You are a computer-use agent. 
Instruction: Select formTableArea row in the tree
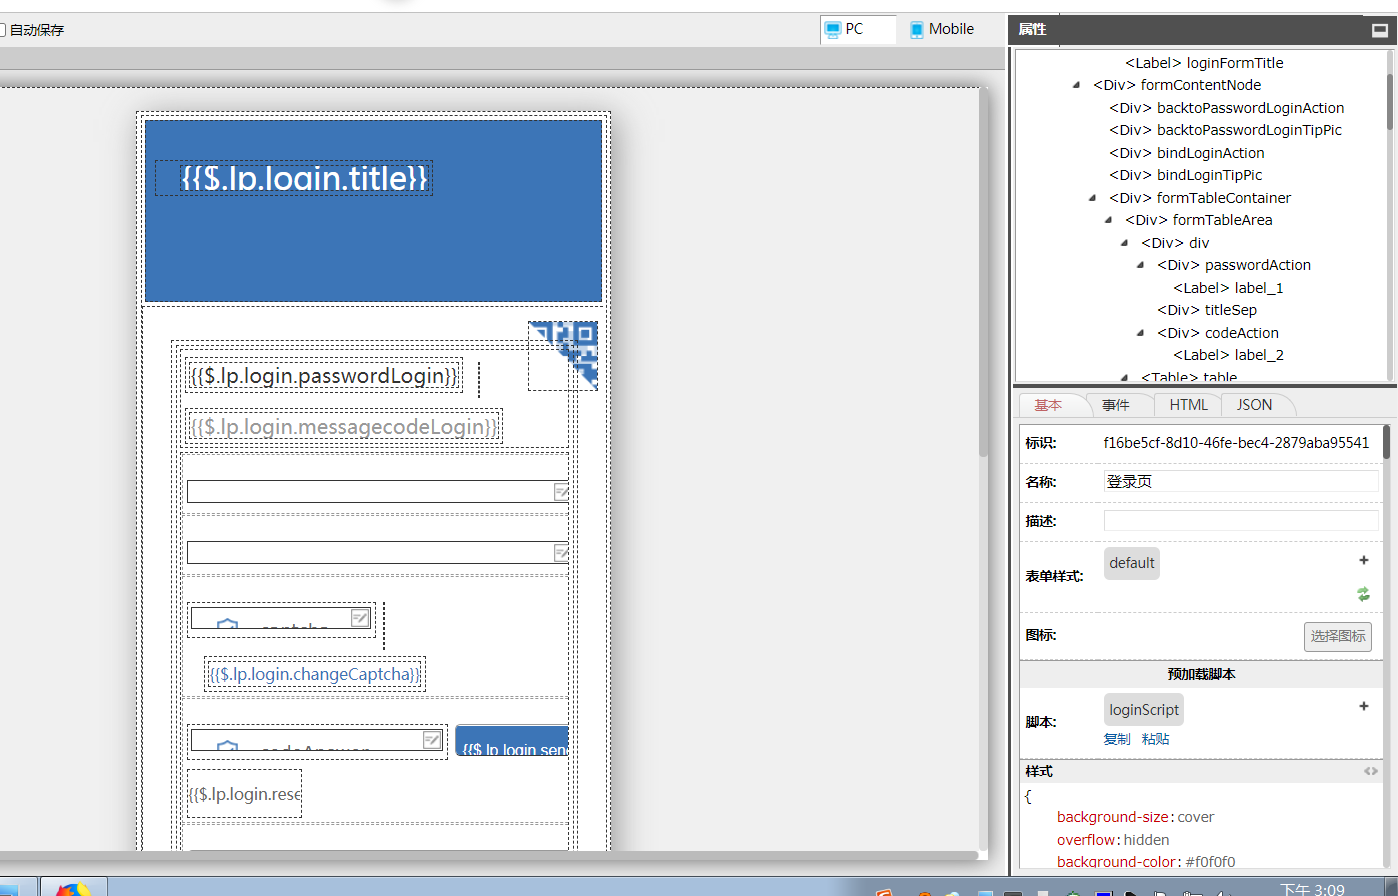point(1198,220)
